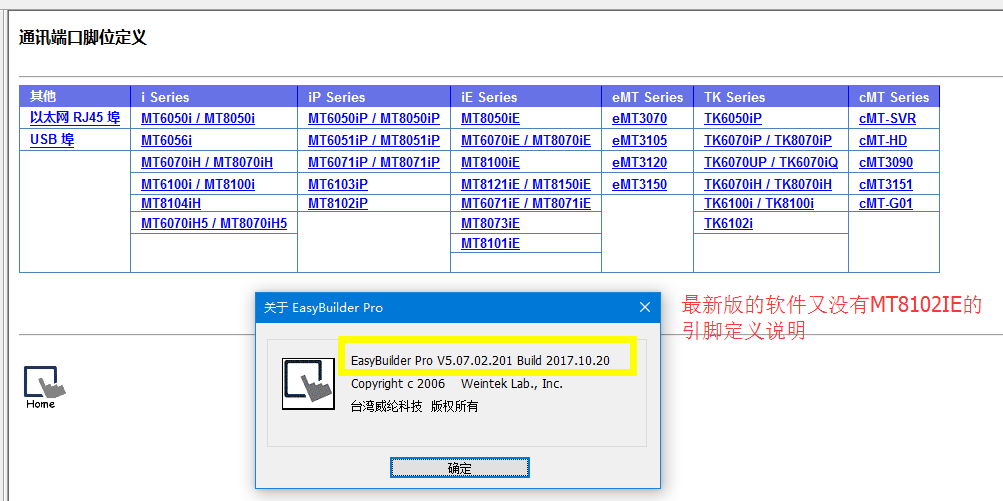
Task: Select the cMT-G01 link
Action: [886, 203]
